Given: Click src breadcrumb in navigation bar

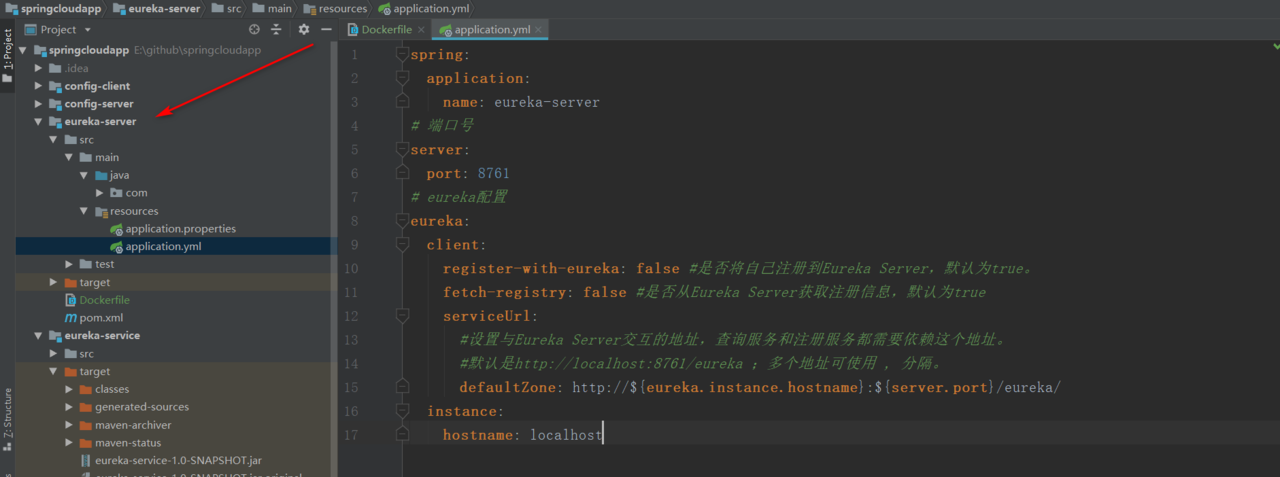Looking at the screenshot, I should 228,8.
